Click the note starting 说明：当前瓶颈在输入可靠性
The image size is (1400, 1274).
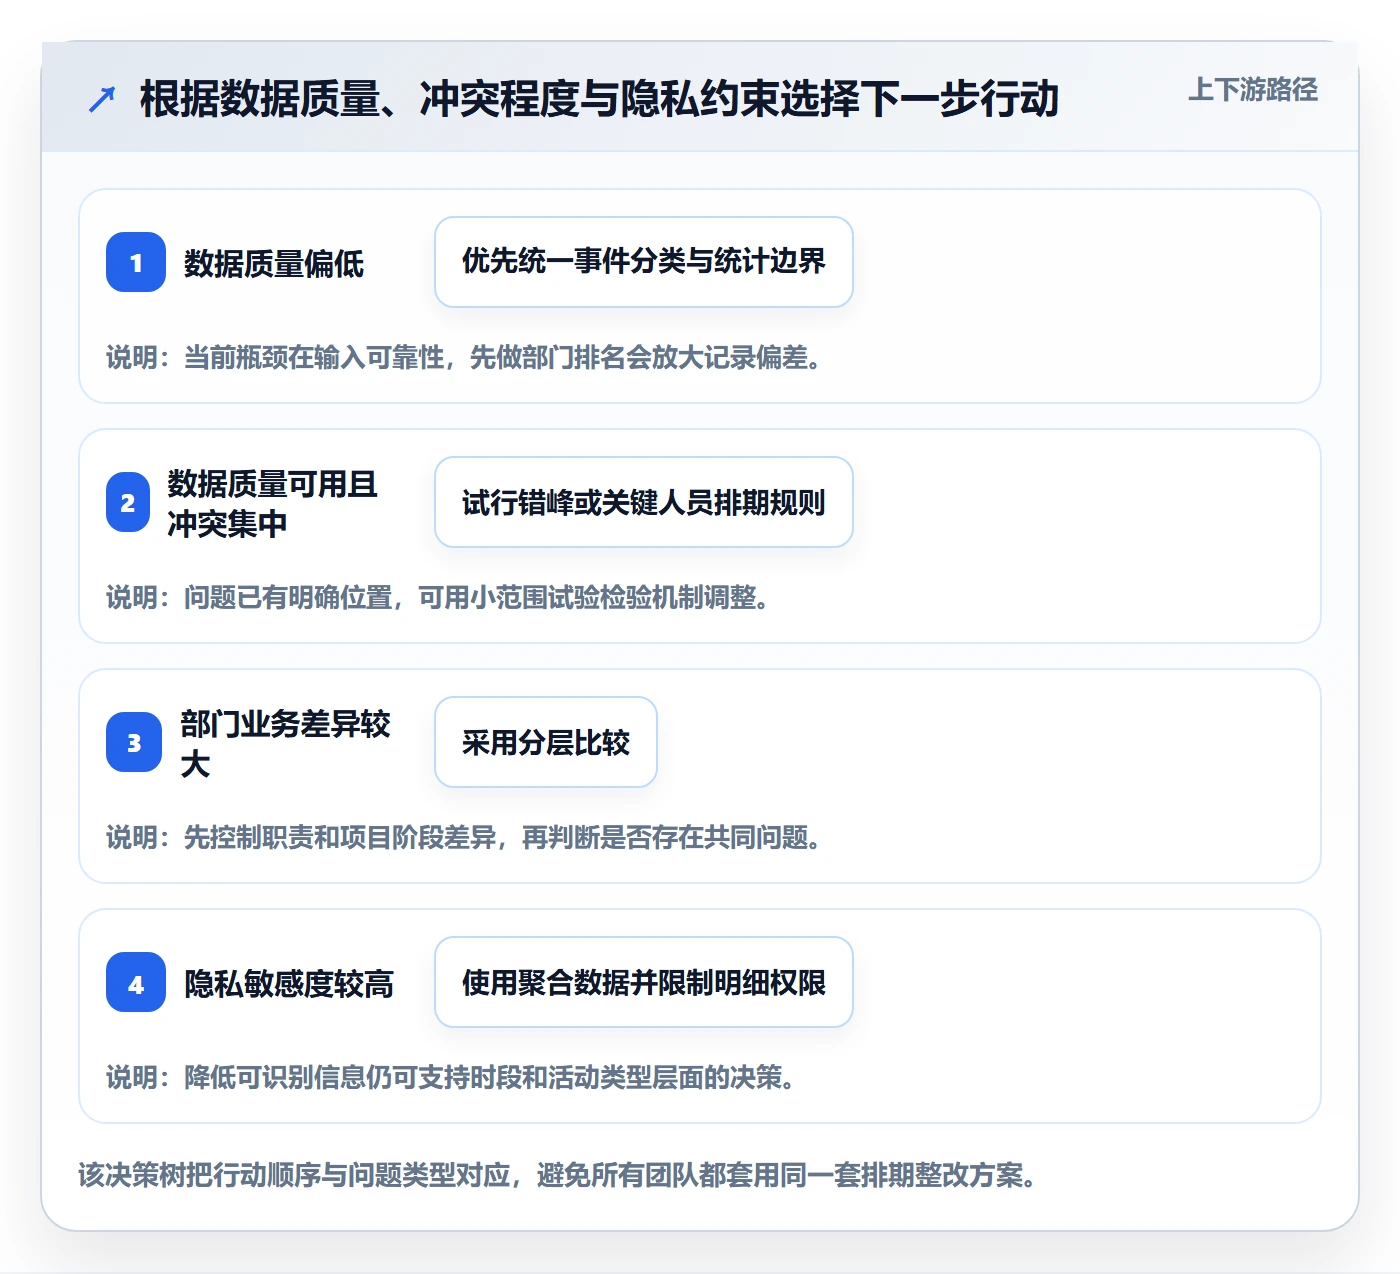click(x=466, y=357)
